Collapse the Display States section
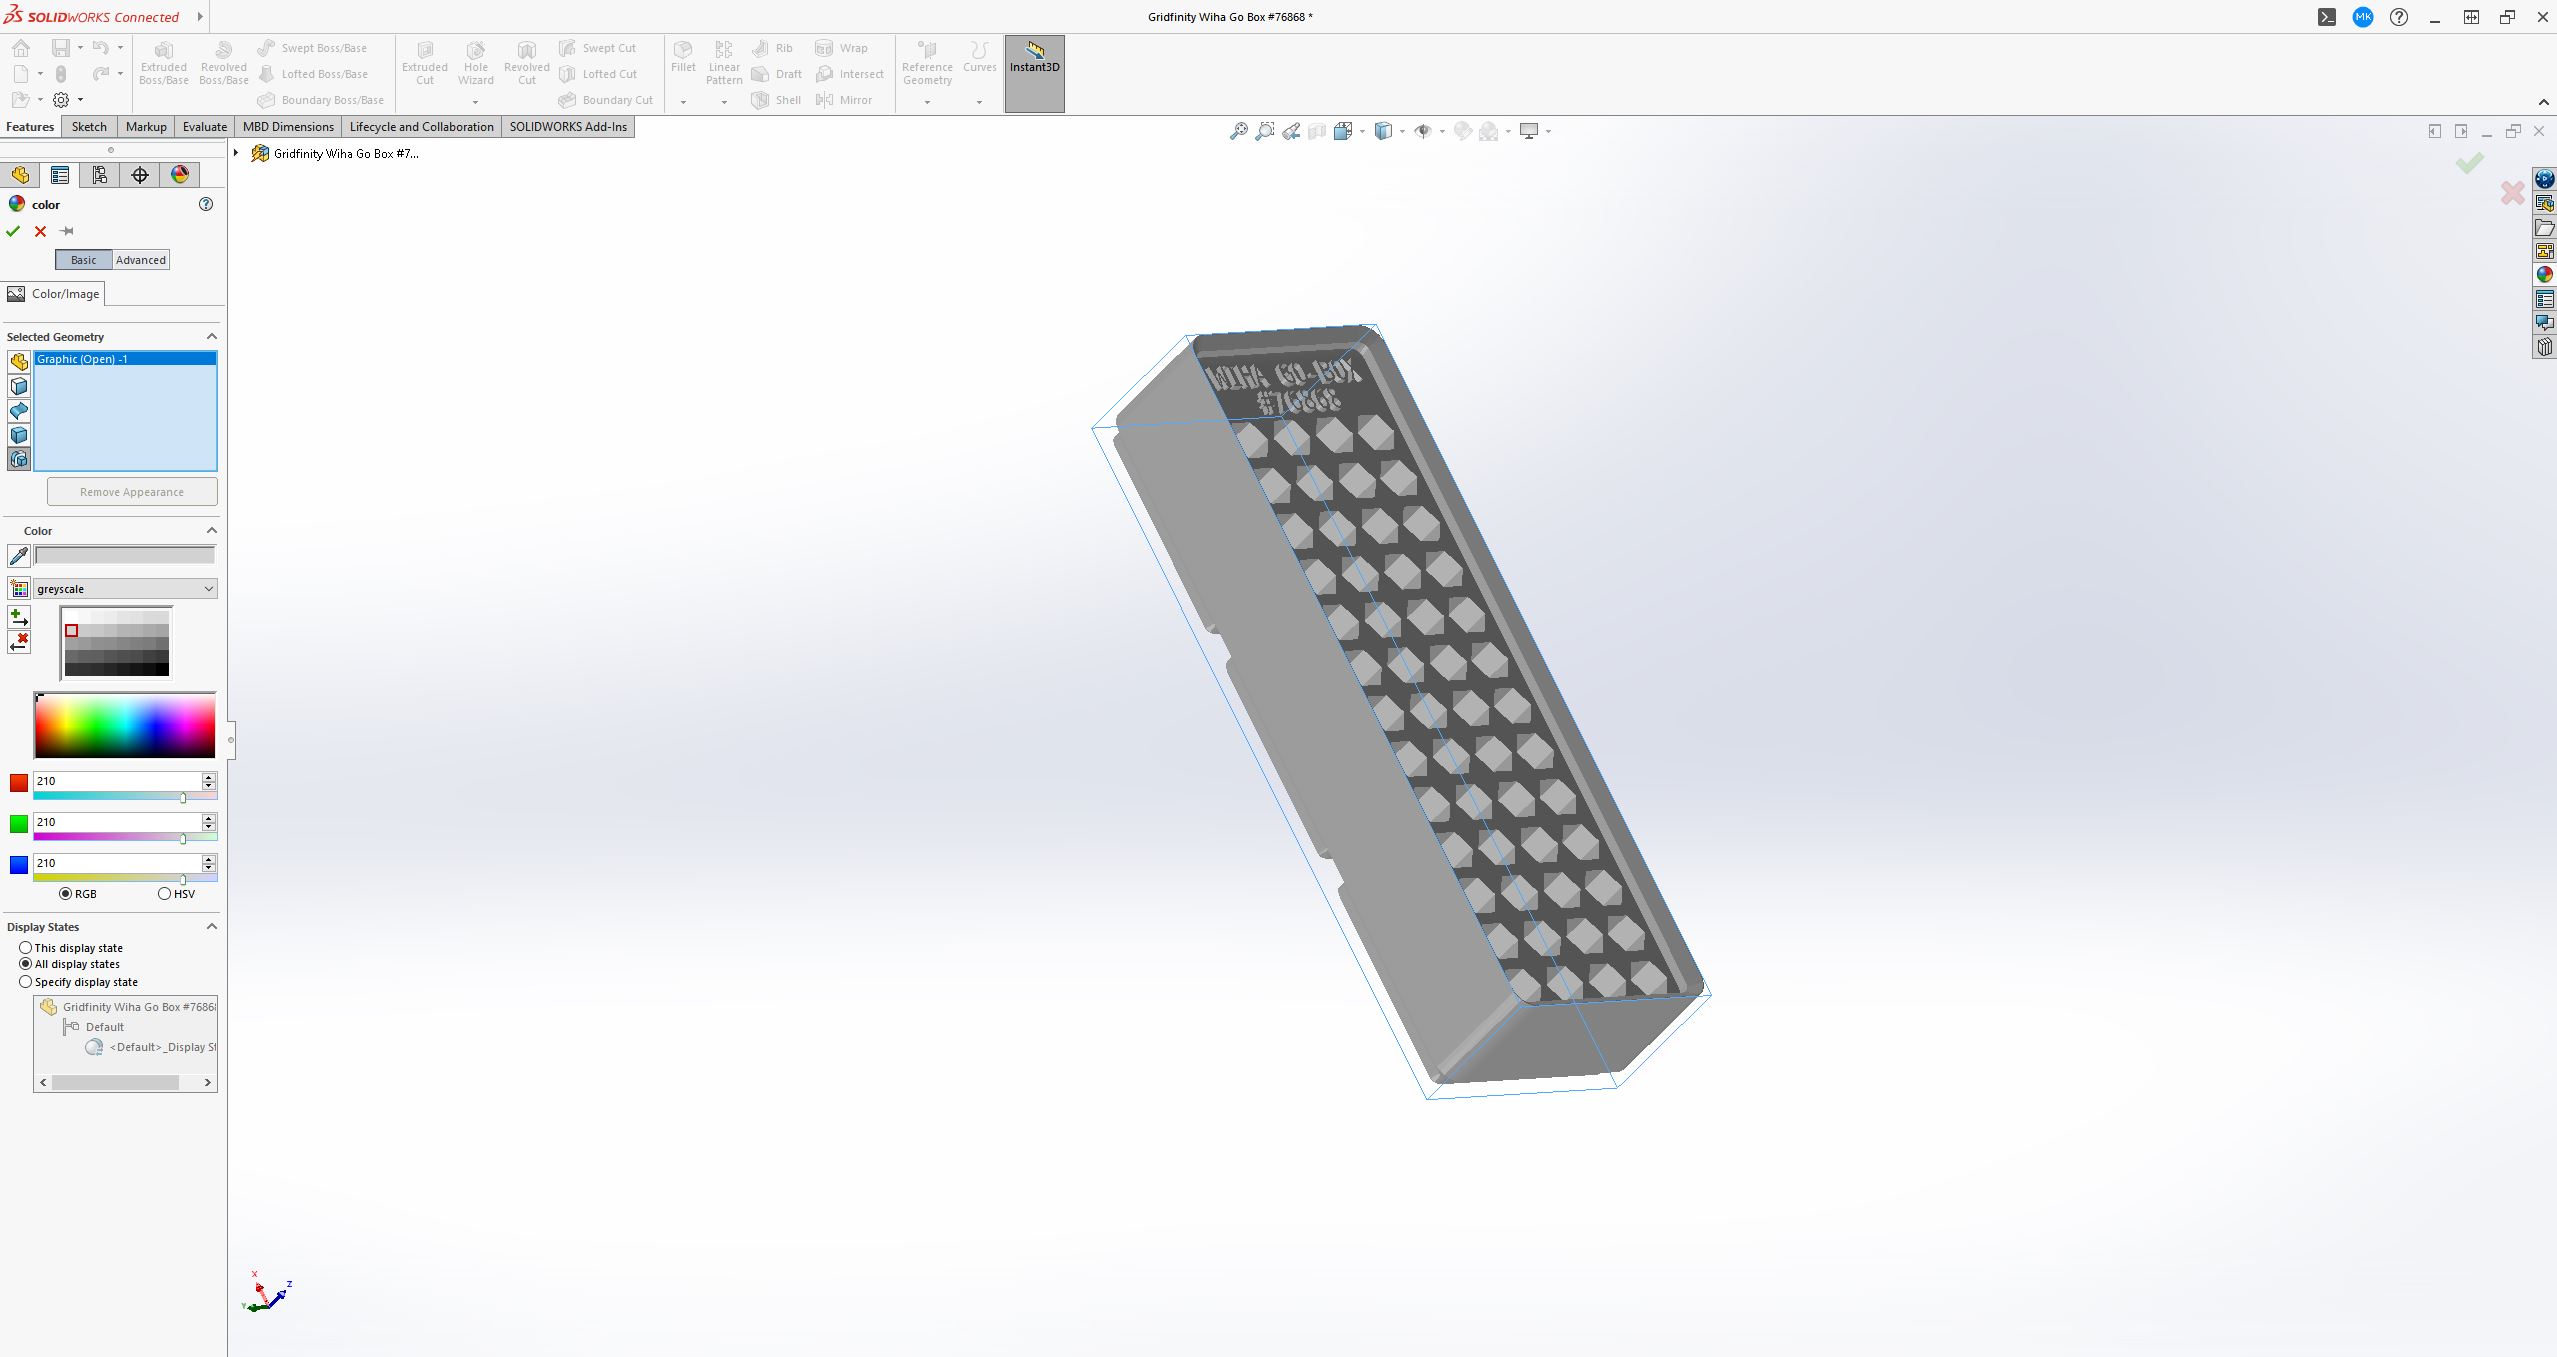Image resolution: width=2557 pixels, height=1357 pixels. [x=211, y=927]
